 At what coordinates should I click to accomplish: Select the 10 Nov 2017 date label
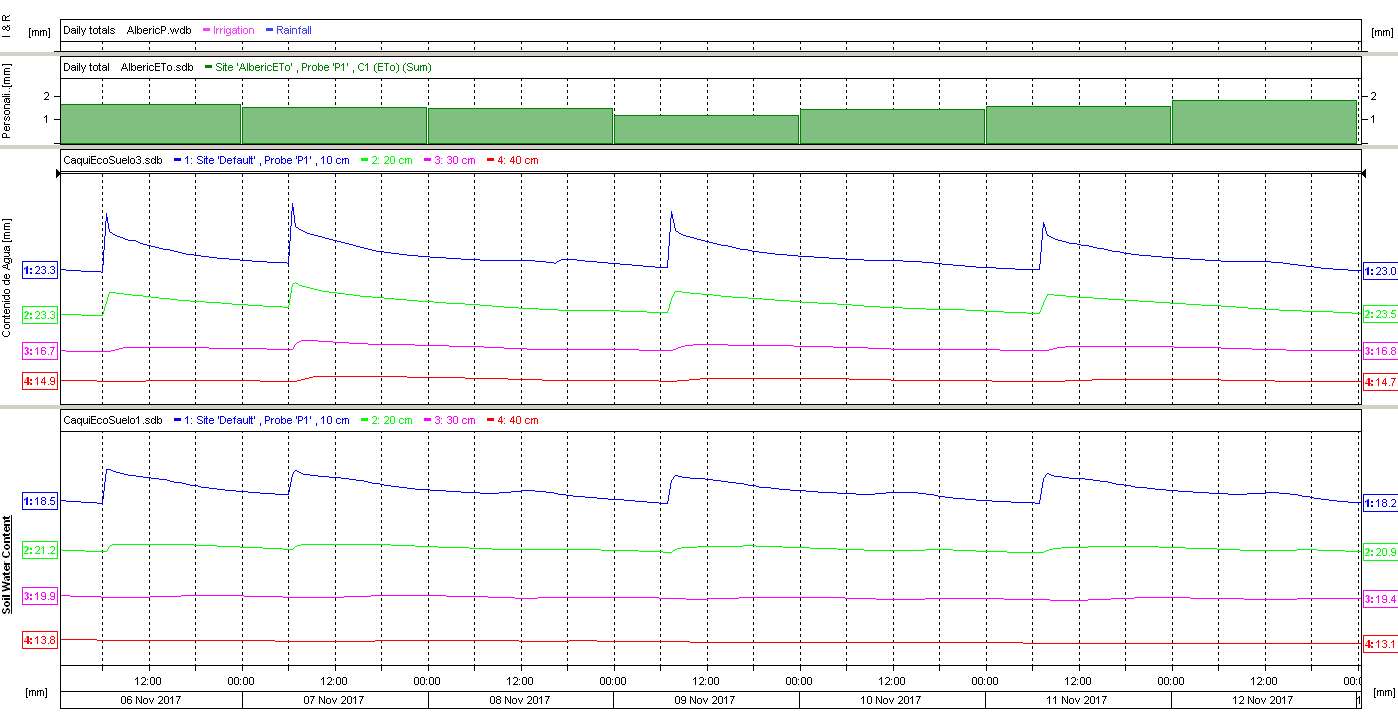pos(892,700)
